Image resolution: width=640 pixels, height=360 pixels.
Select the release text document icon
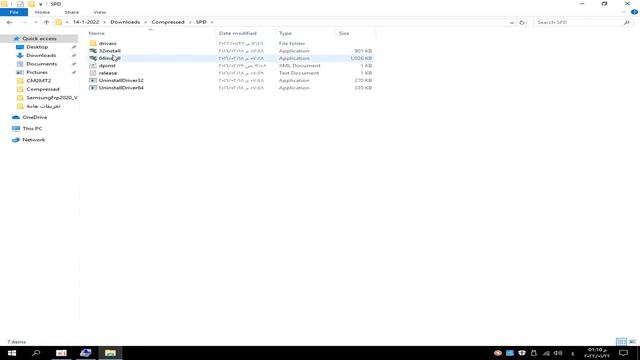coord(93,73)
